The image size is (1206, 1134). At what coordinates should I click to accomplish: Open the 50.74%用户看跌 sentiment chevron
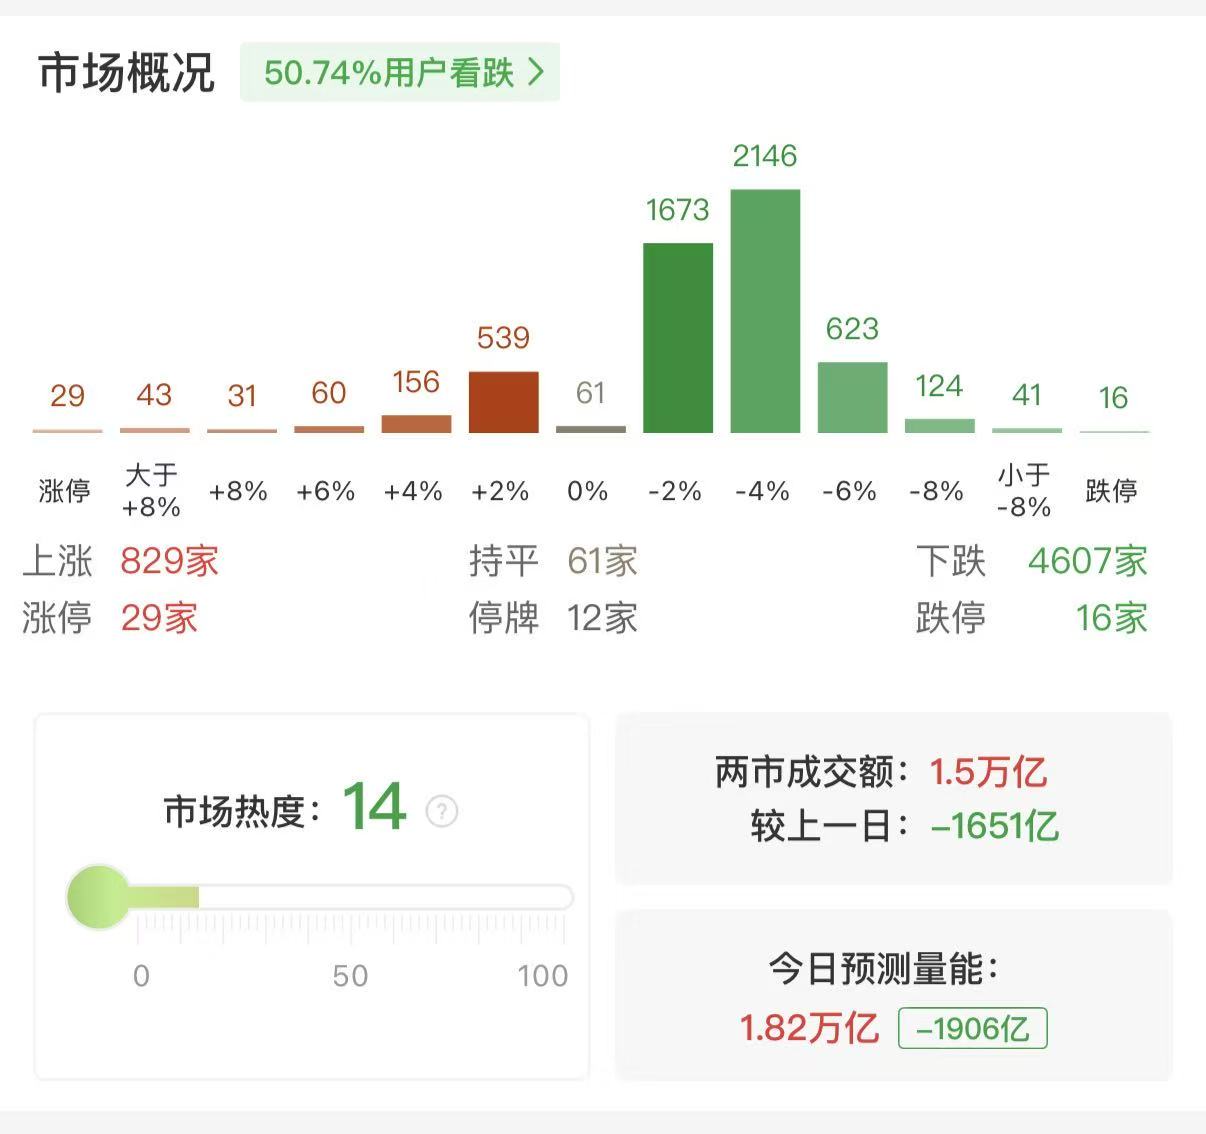click(x=537, y=72)
